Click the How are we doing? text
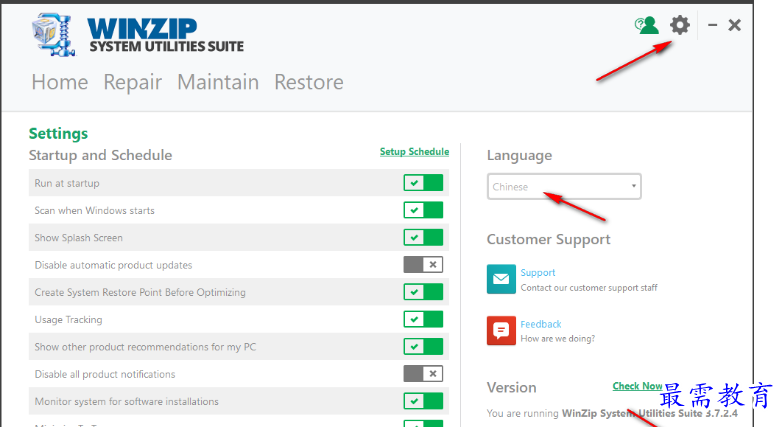 point(557,339)
